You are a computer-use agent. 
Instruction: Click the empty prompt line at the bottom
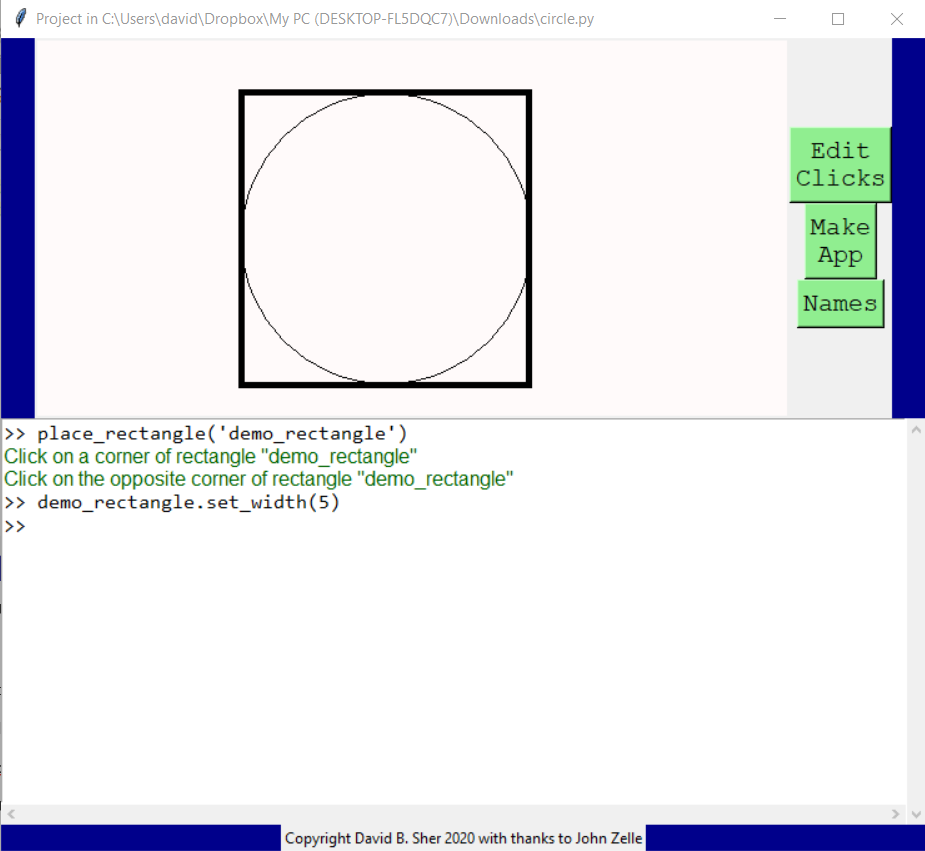click(15, 526)
